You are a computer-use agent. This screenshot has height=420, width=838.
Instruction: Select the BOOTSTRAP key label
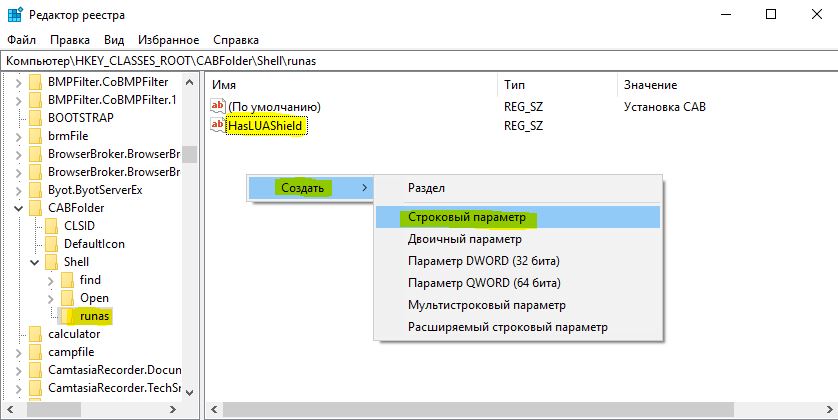(x=81, y=118)
